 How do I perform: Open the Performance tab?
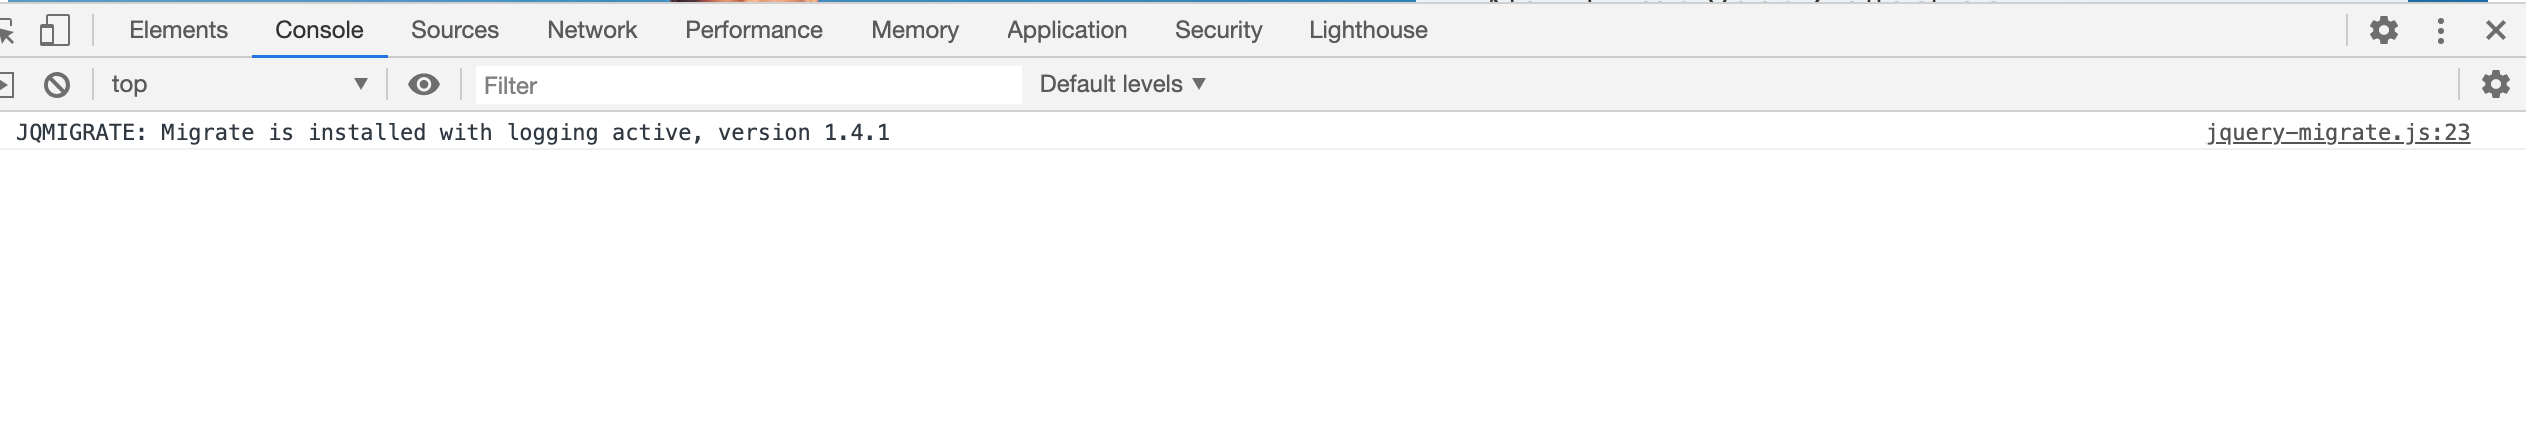point(754,31)
